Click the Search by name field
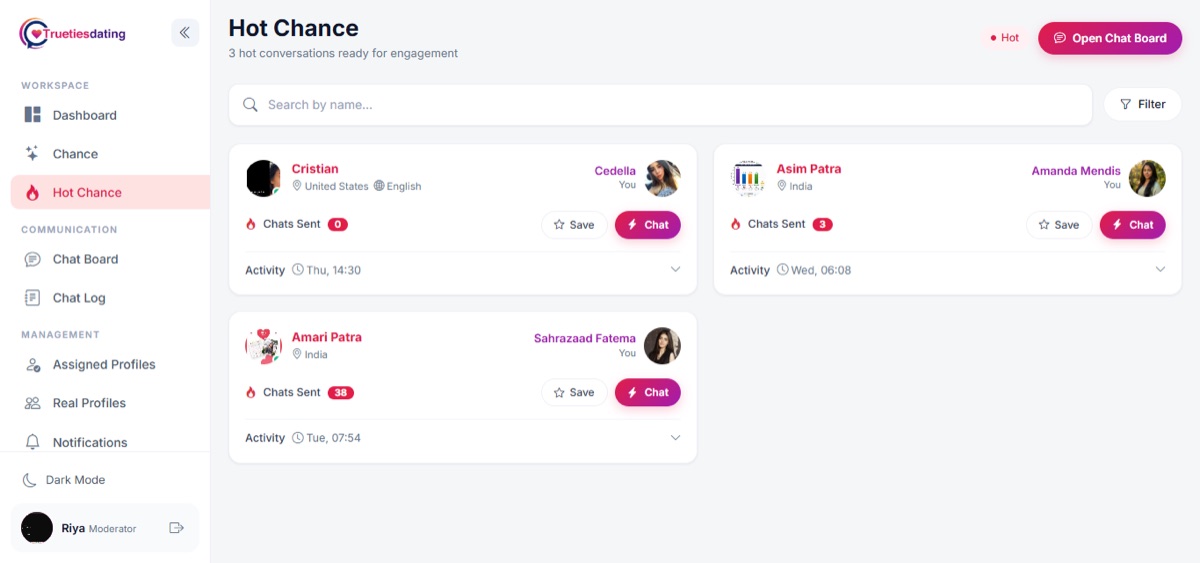The width and height of the screenshot is (1200, 563). click(660, 105)
